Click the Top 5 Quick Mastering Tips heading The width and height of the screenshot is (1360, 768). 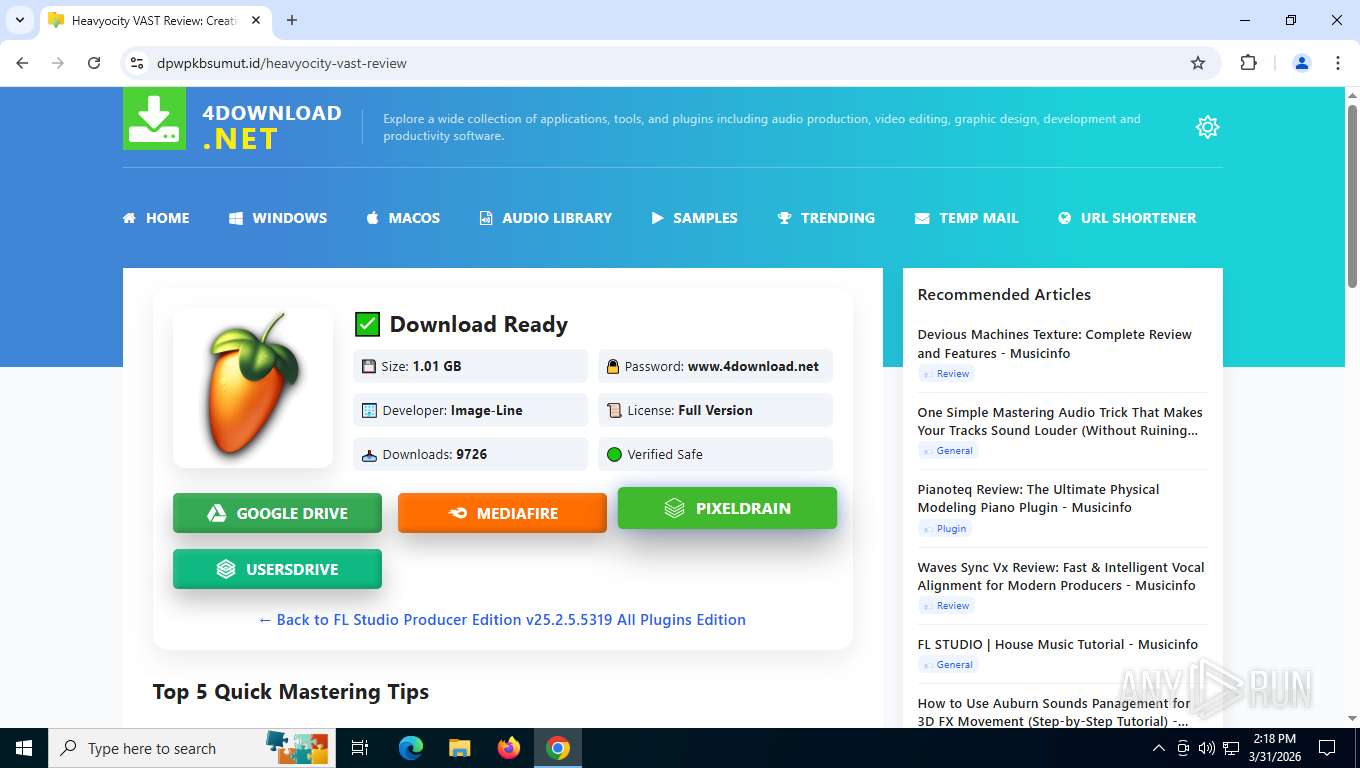coord(291,692)
